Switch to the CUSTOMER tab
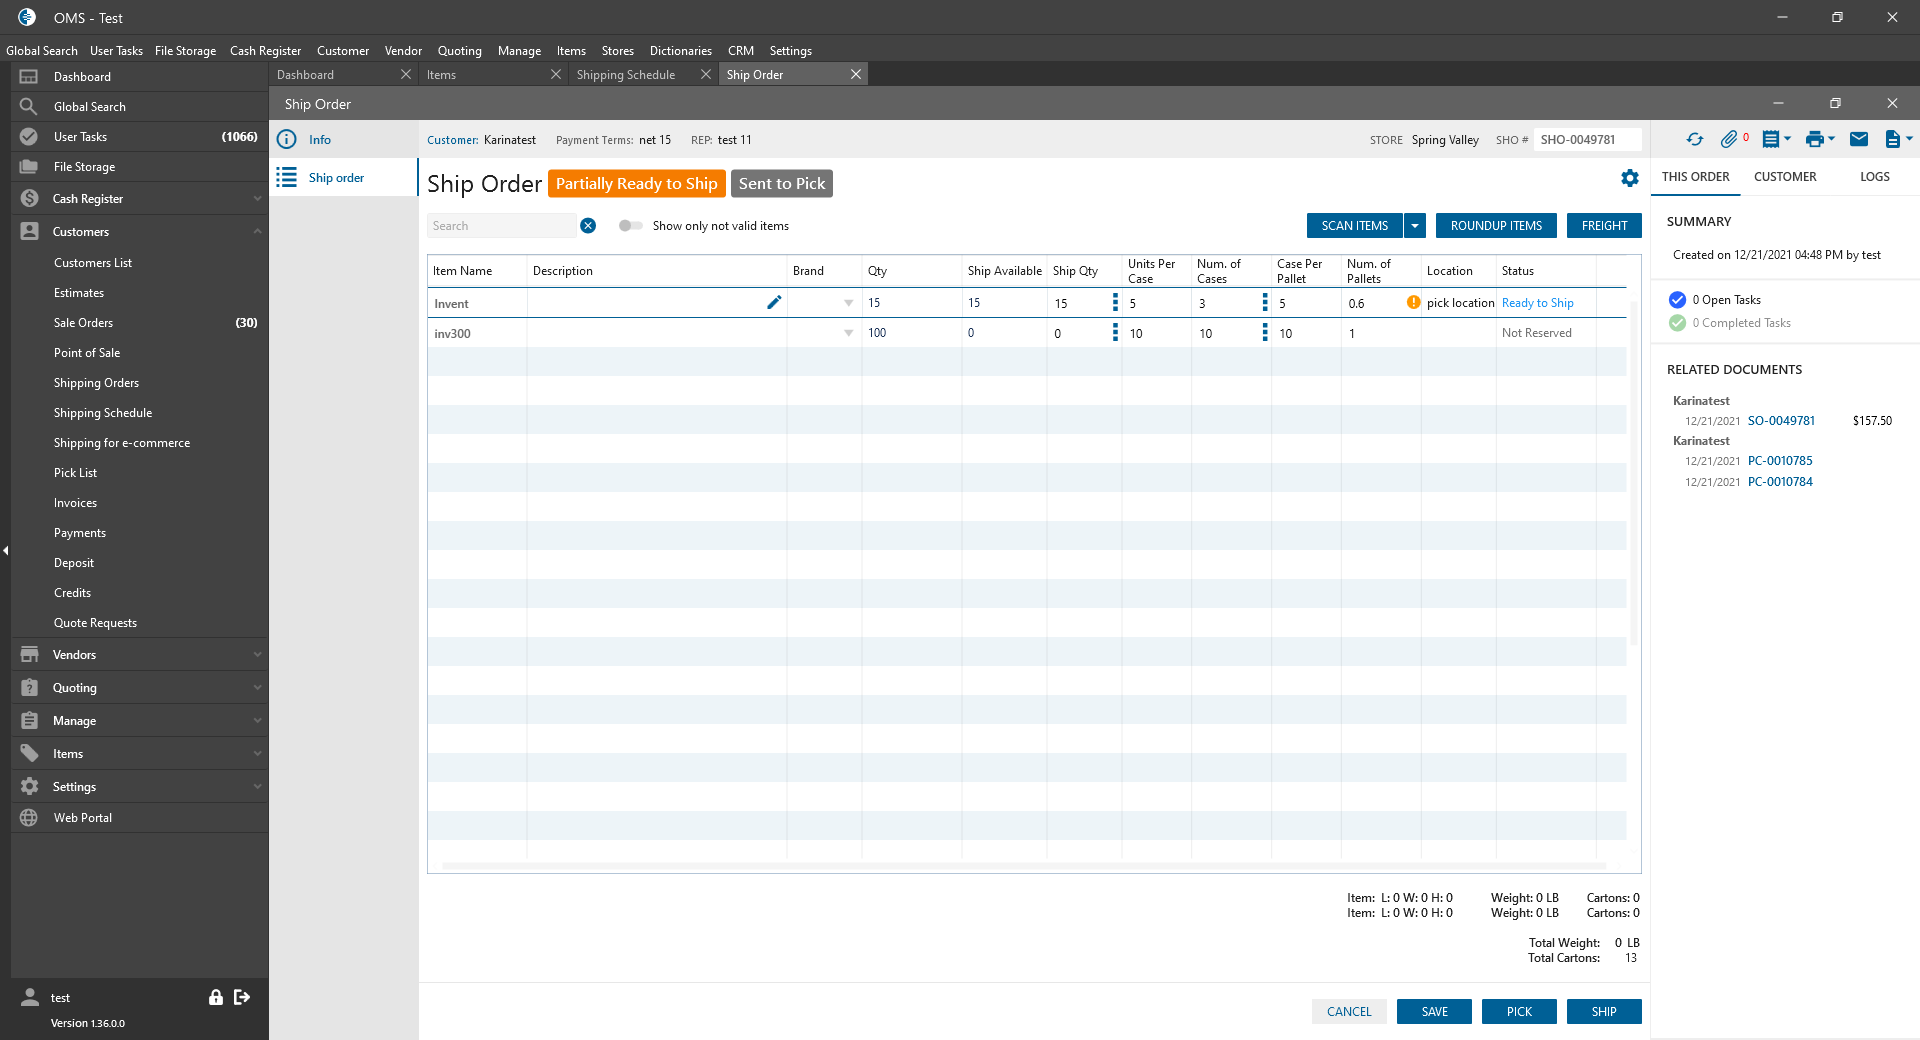Viewport: 1920px width, 1040px height. (x=1784, y=177)
